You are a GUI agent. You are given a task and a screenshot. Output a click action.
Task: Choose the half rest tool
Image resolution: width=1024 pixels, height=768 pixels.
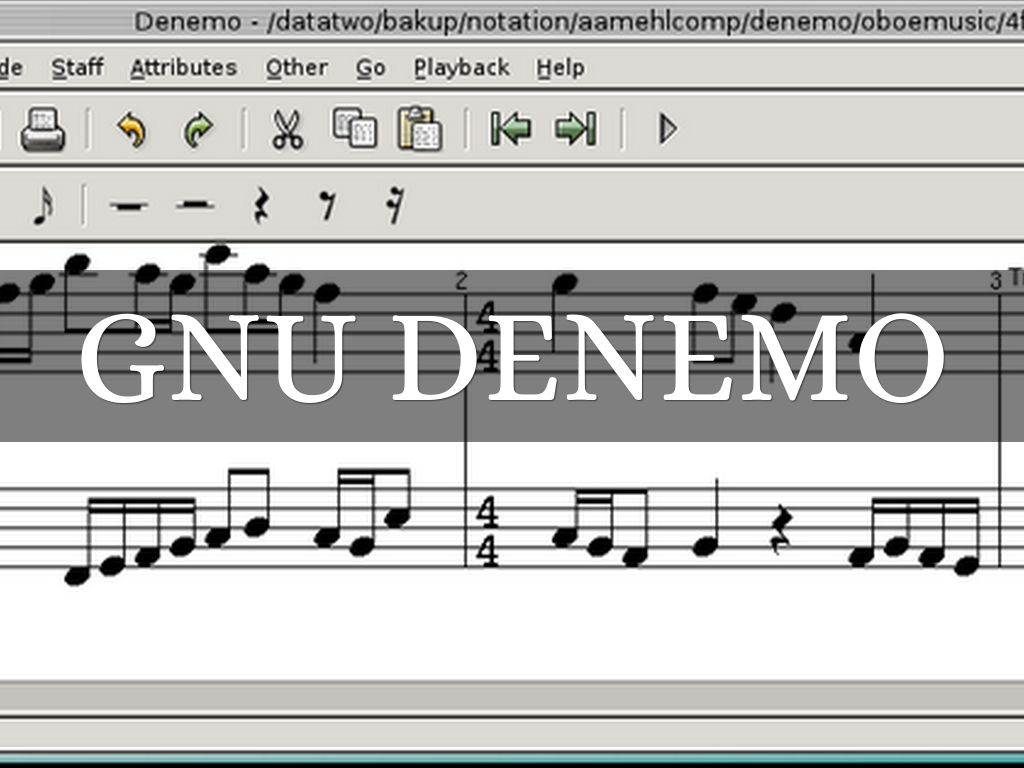(194, 205)
